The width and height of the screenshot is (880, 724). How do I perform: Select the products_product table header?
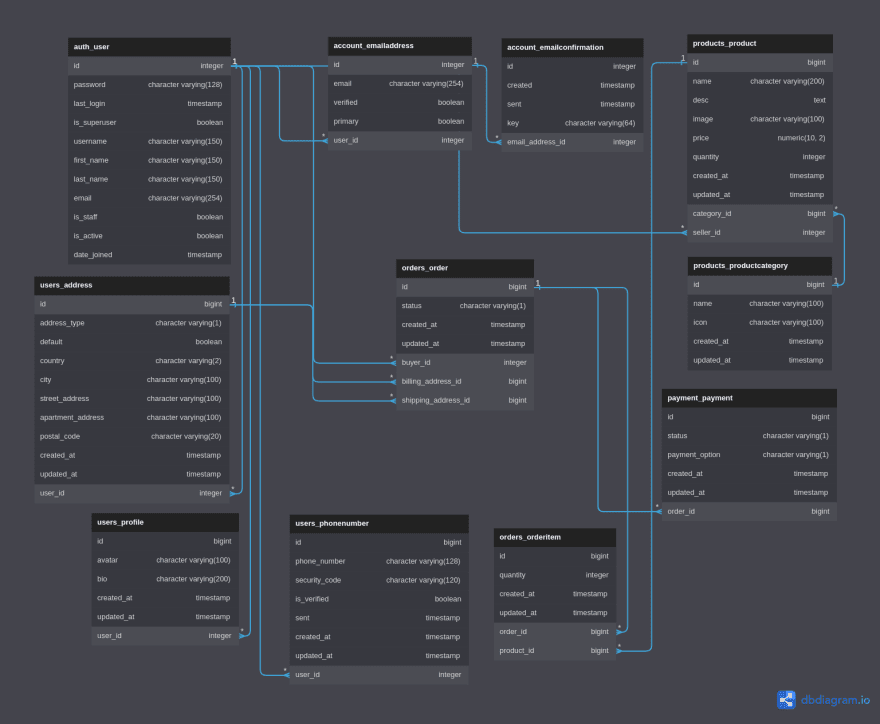coord(760,44)
